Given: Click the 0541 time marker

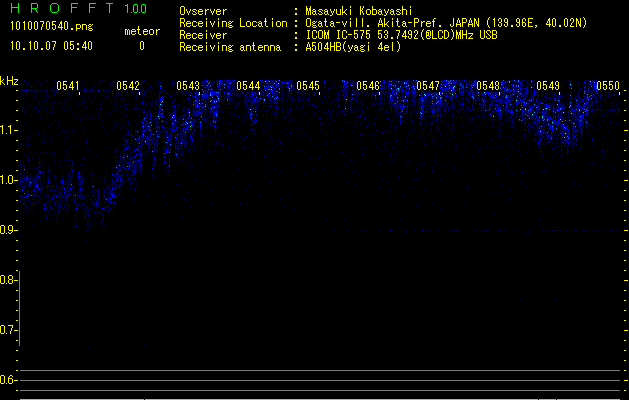Looking at the screenshot, I should (x=68, y=86).
